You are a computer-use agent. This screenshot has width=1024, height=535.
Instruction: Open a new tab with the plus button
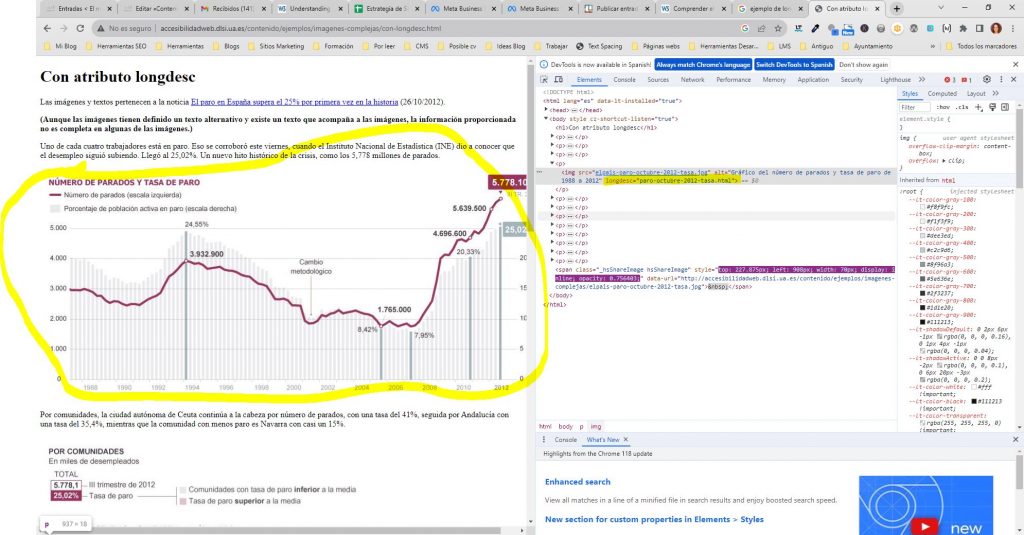click(897, 8)
